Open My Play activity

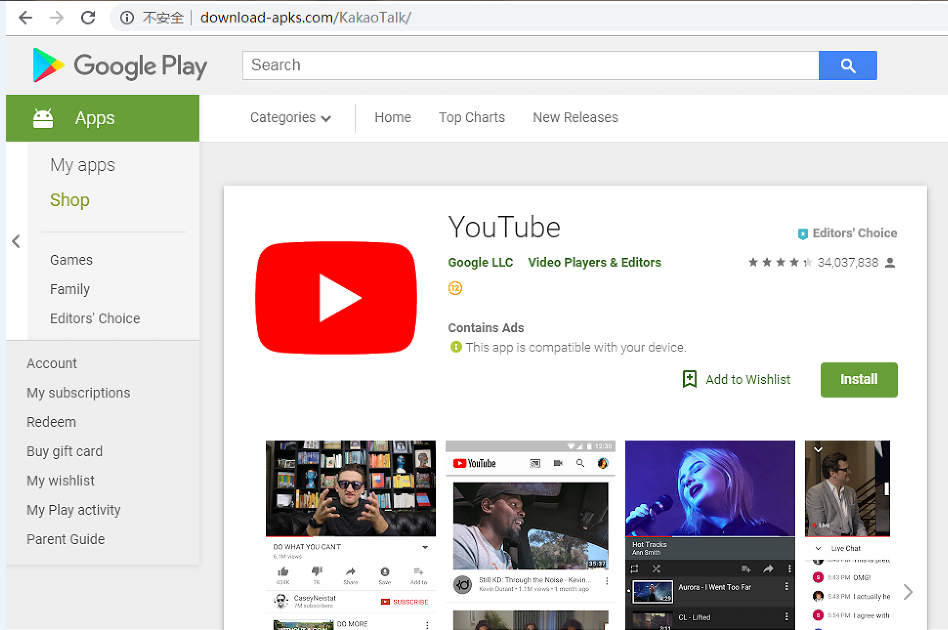point(73,510)
